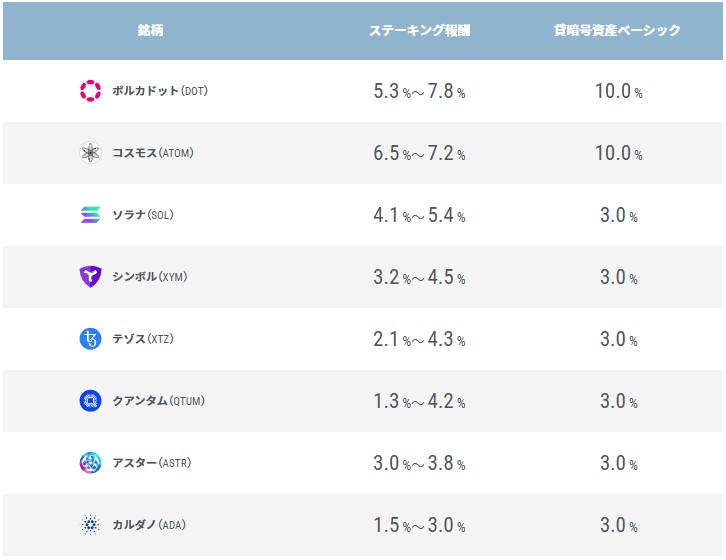
Task: Click the Cardano (ADA) dotted logo icon
Action: (90, 525)
